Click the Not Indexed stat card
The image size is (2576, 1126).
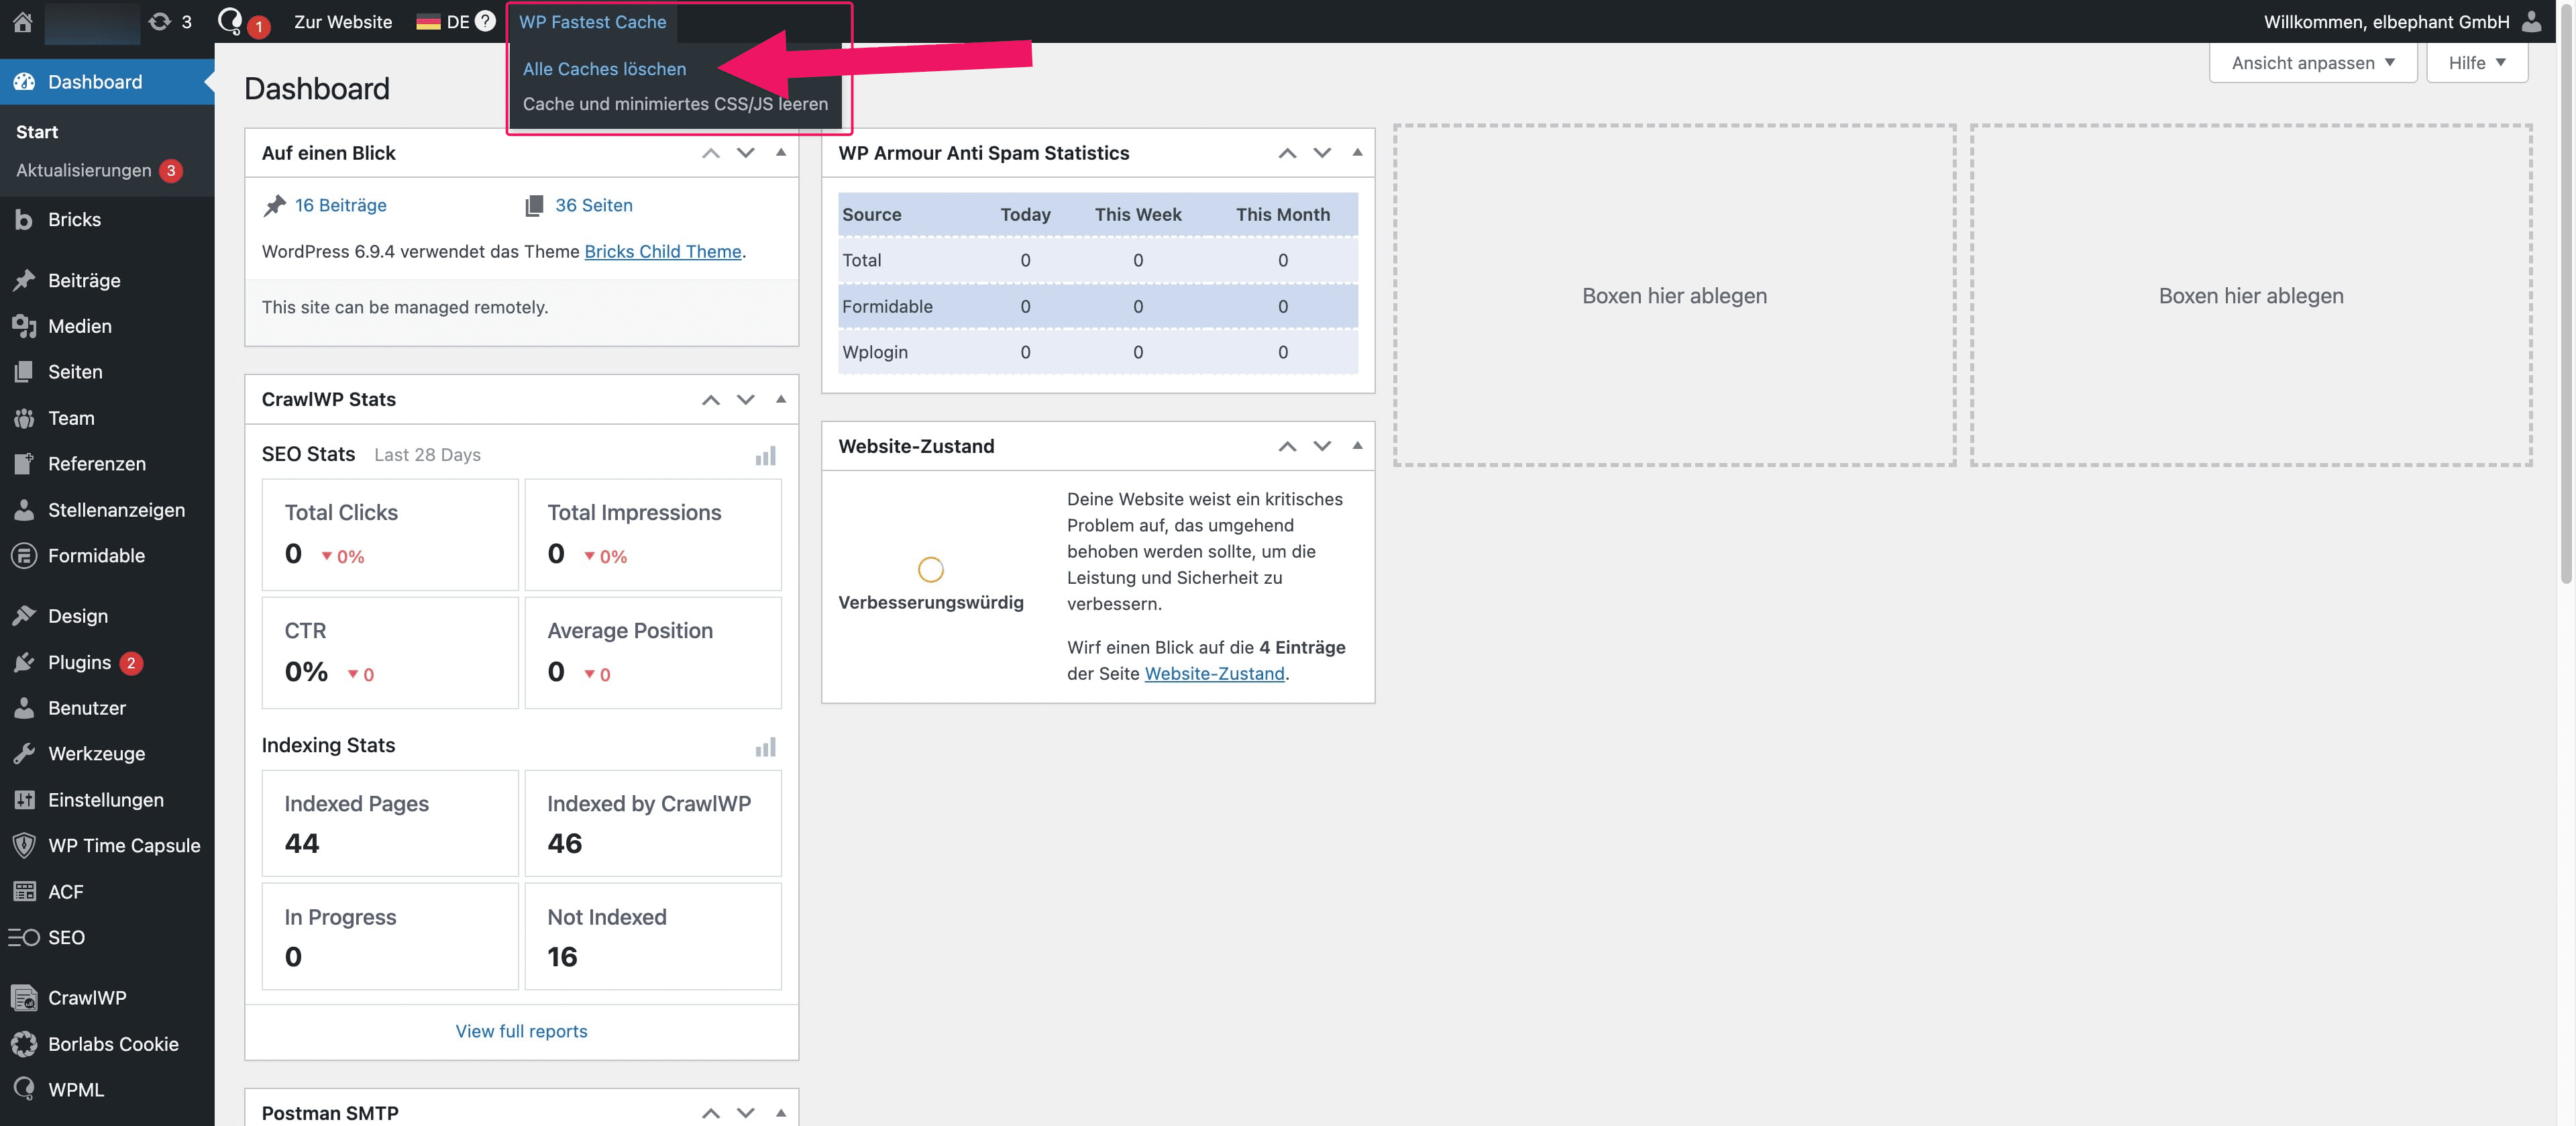coord(653,936)
